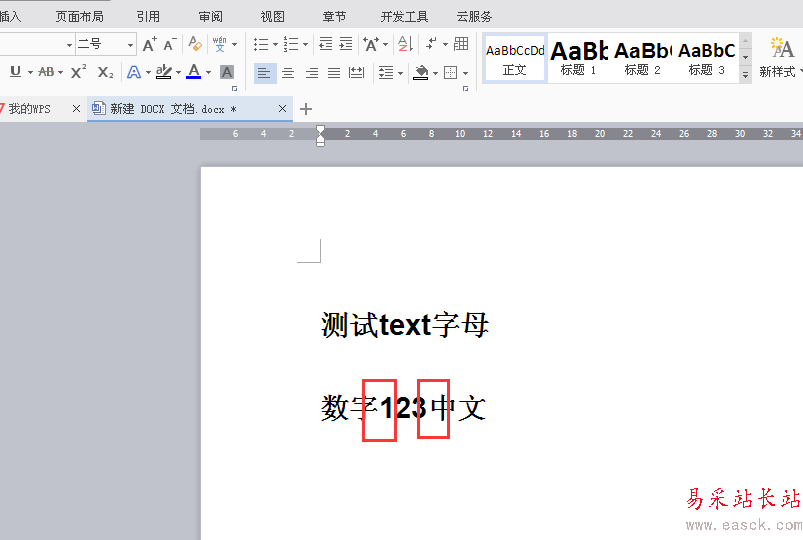This screenshot has width=803, height=540.
Task: Apply distributed alignment
Action: tap(356, 73)
